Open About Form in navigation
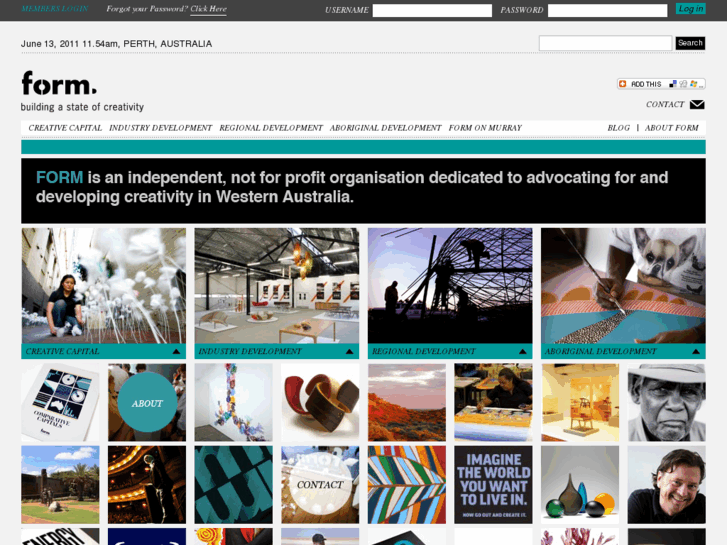The width and height of the screenshot is (727, 545). pos(671,128)
